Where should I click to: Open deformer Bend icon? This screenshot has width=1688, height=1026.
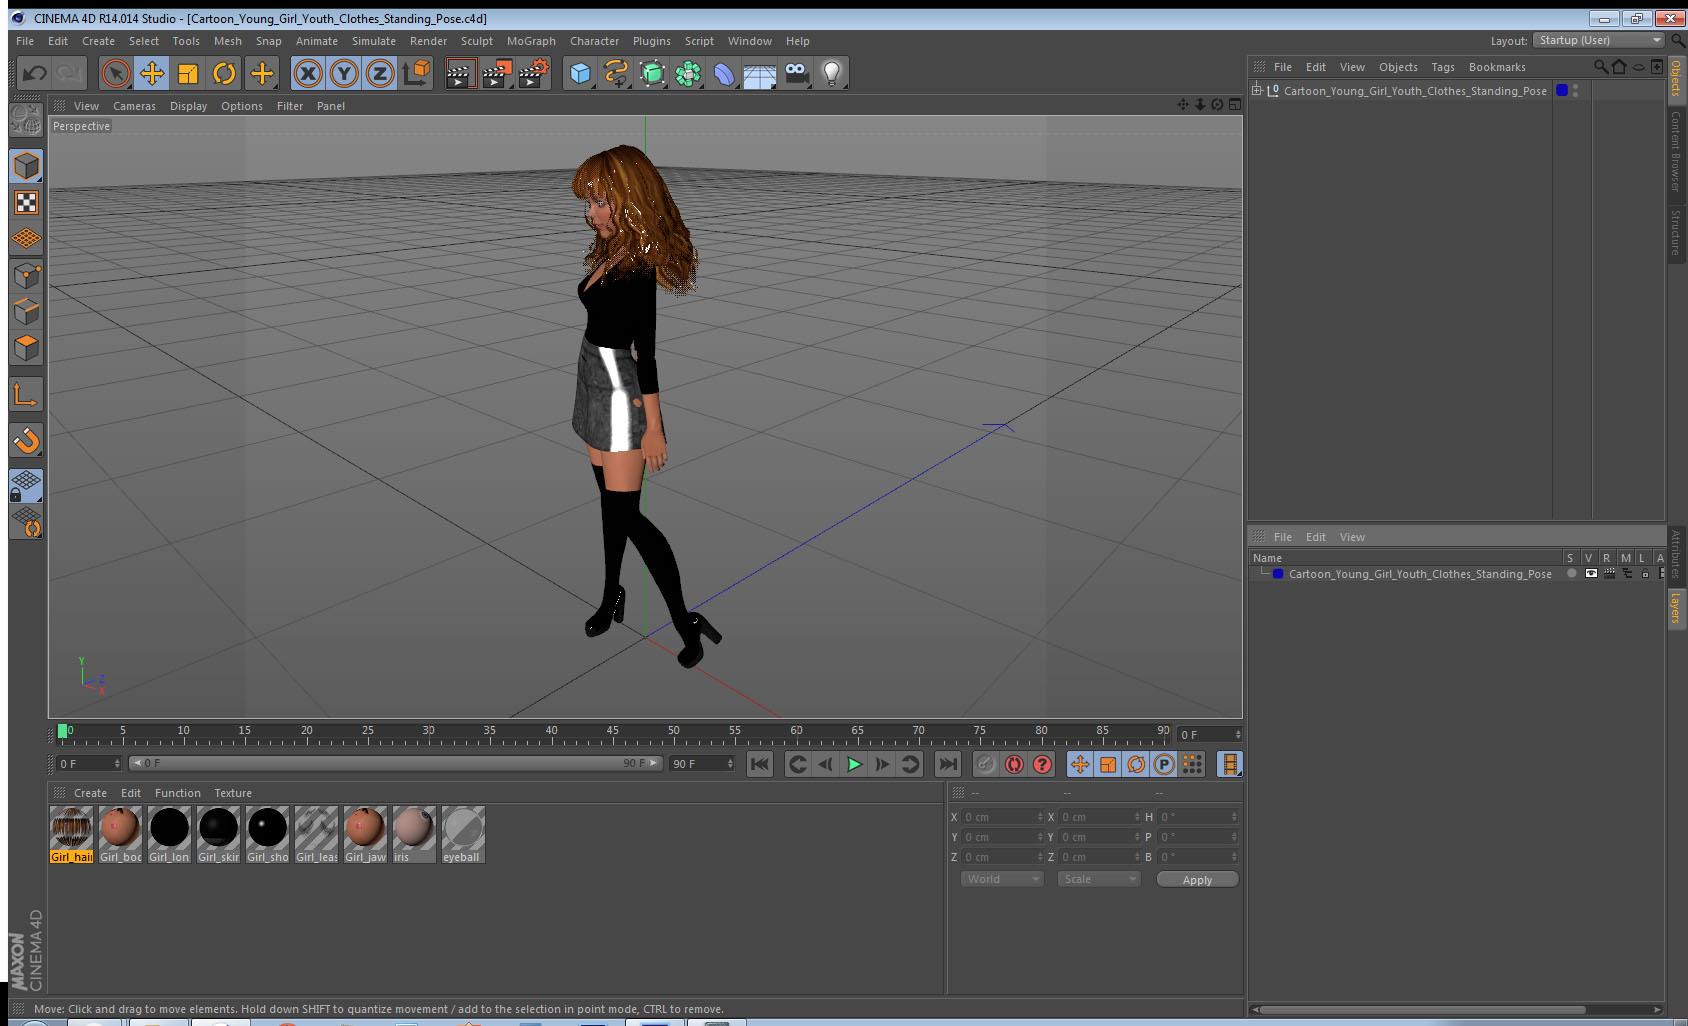724,73
